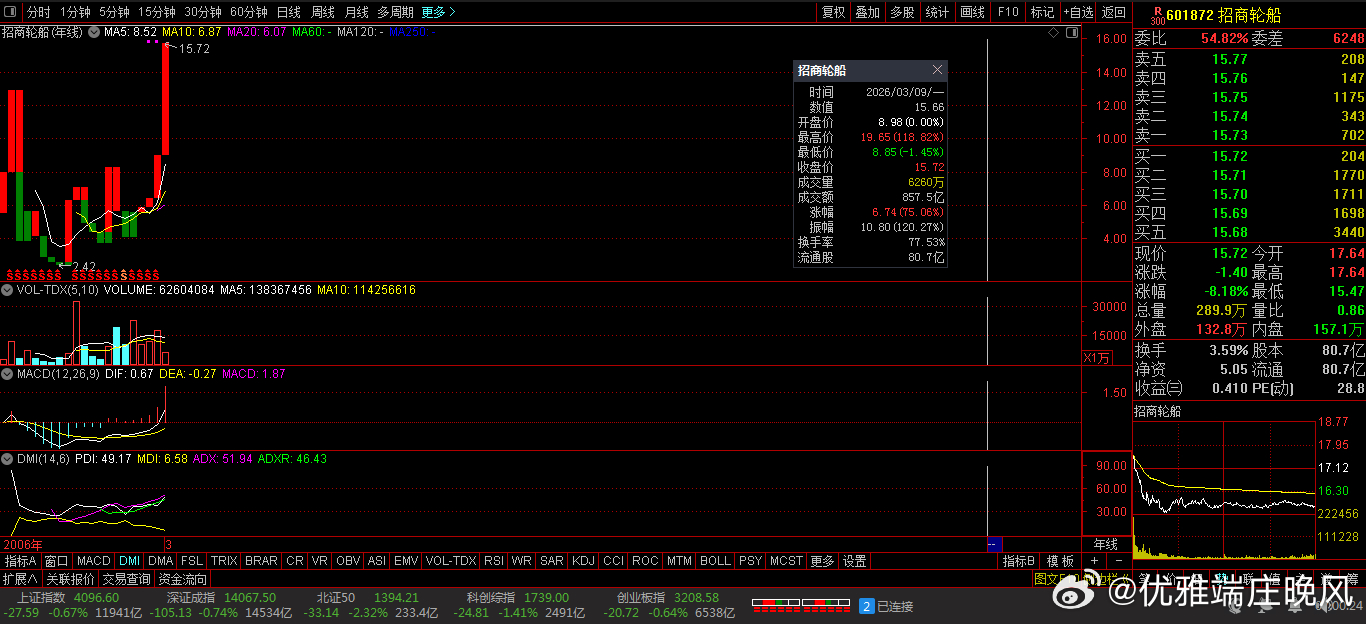1366x624 pixels.
Task: Select the BOLL indicator tab
Action: click(x=715, y=561)
